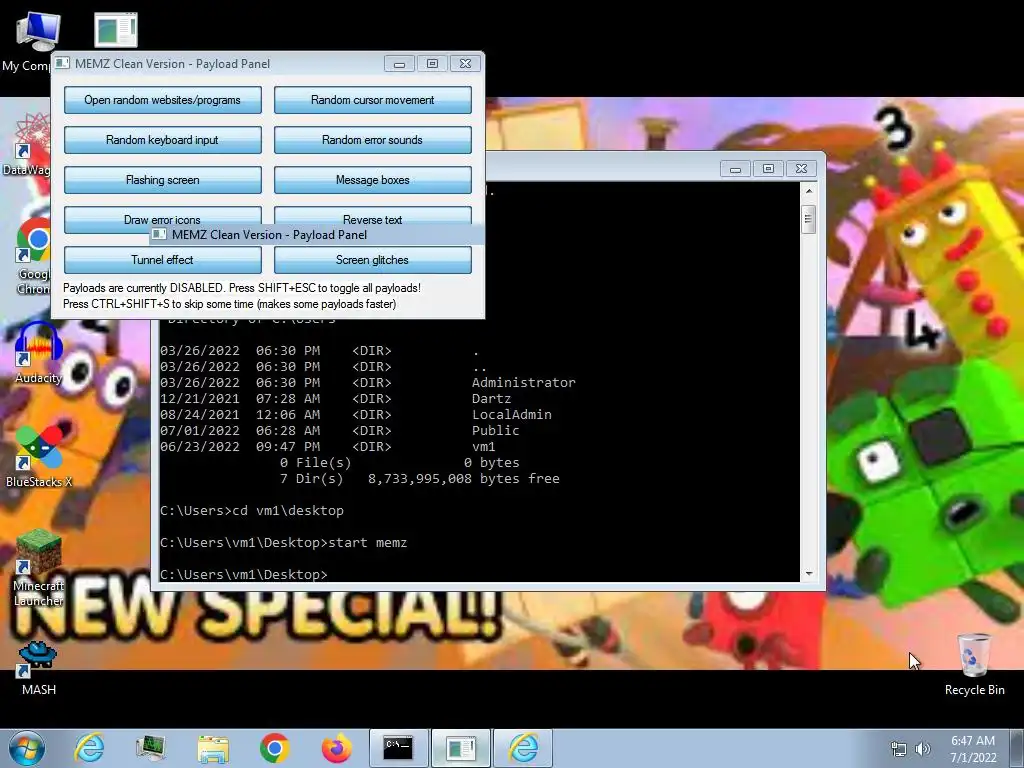This screenshot has width=1024, height=768.
Task: Enable Open random websites/programs payload
Action: (x=163, y=100)
